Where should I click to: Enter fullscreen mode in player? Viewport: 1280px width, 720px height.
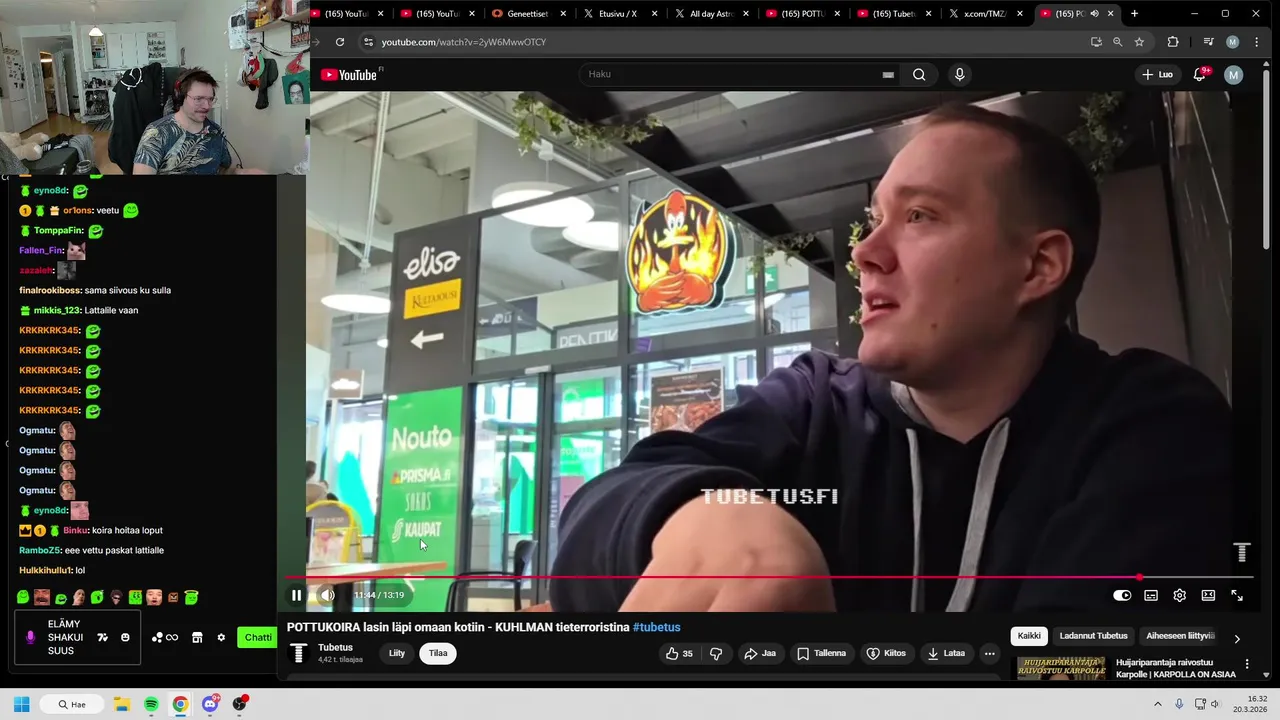1237,595
